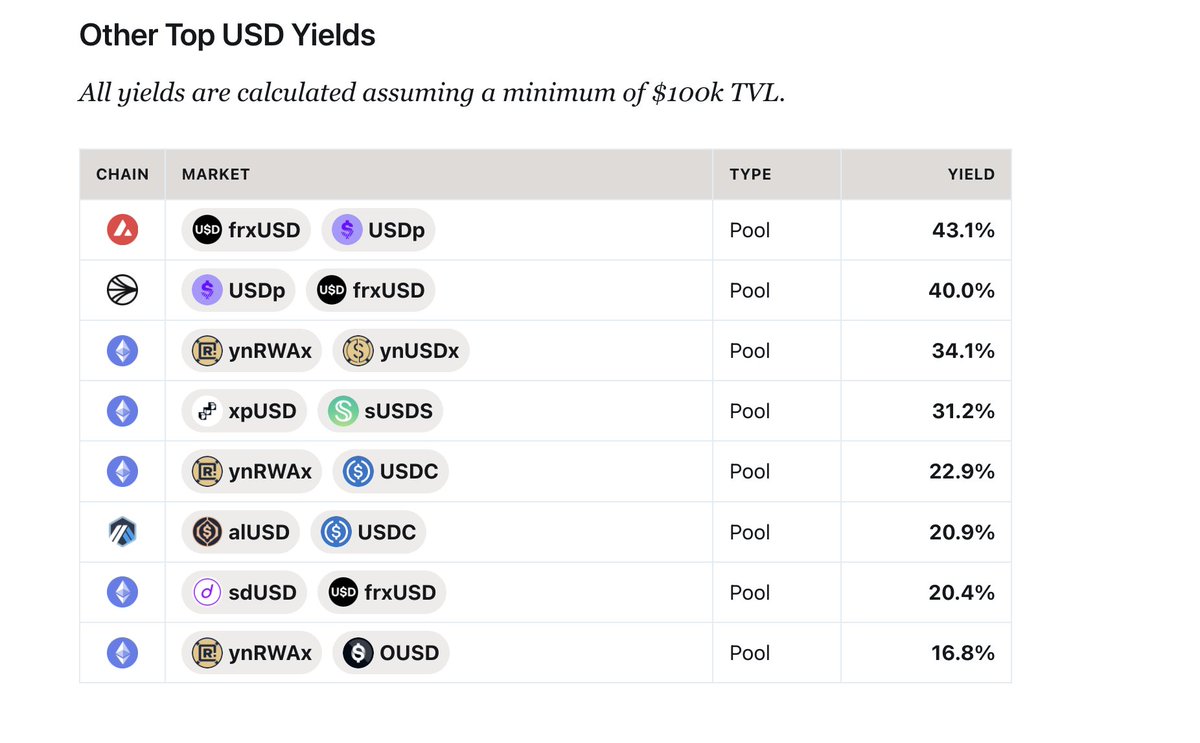Select the ynRWAx pill in the 16.8% row
1200x743 pixels.
pyautogui.click(x=252, y=653)
